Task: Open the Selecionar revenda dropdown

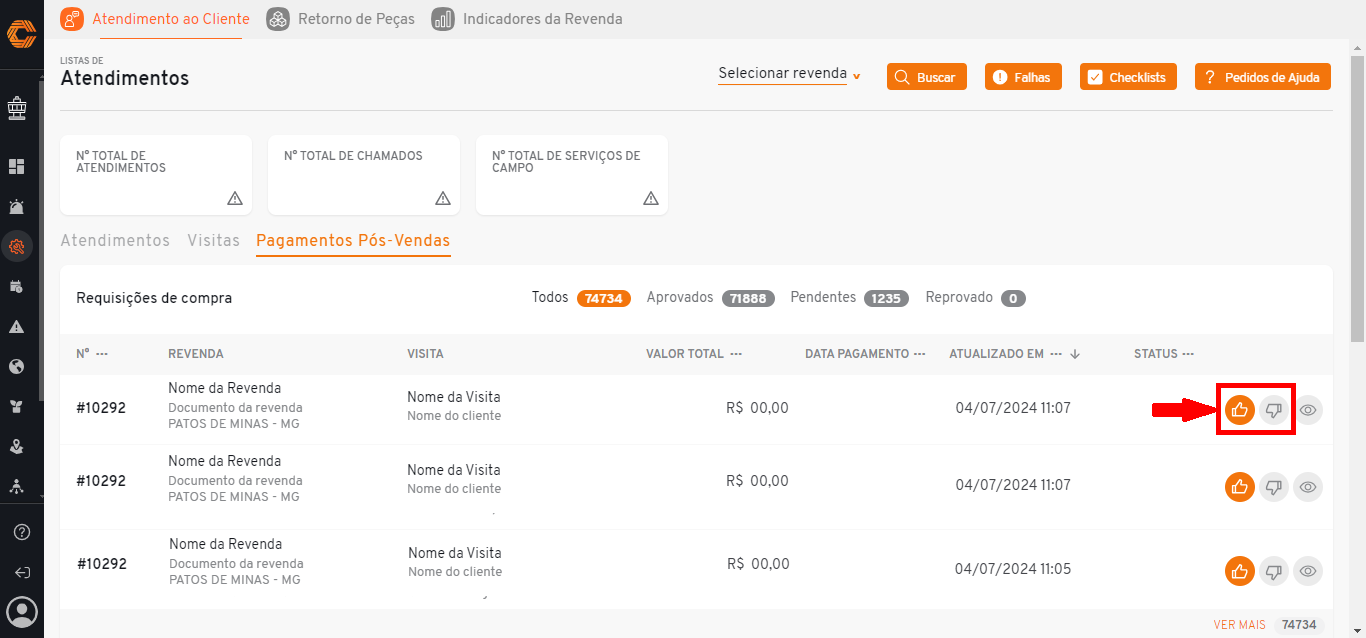Action: tap(789, 74)
